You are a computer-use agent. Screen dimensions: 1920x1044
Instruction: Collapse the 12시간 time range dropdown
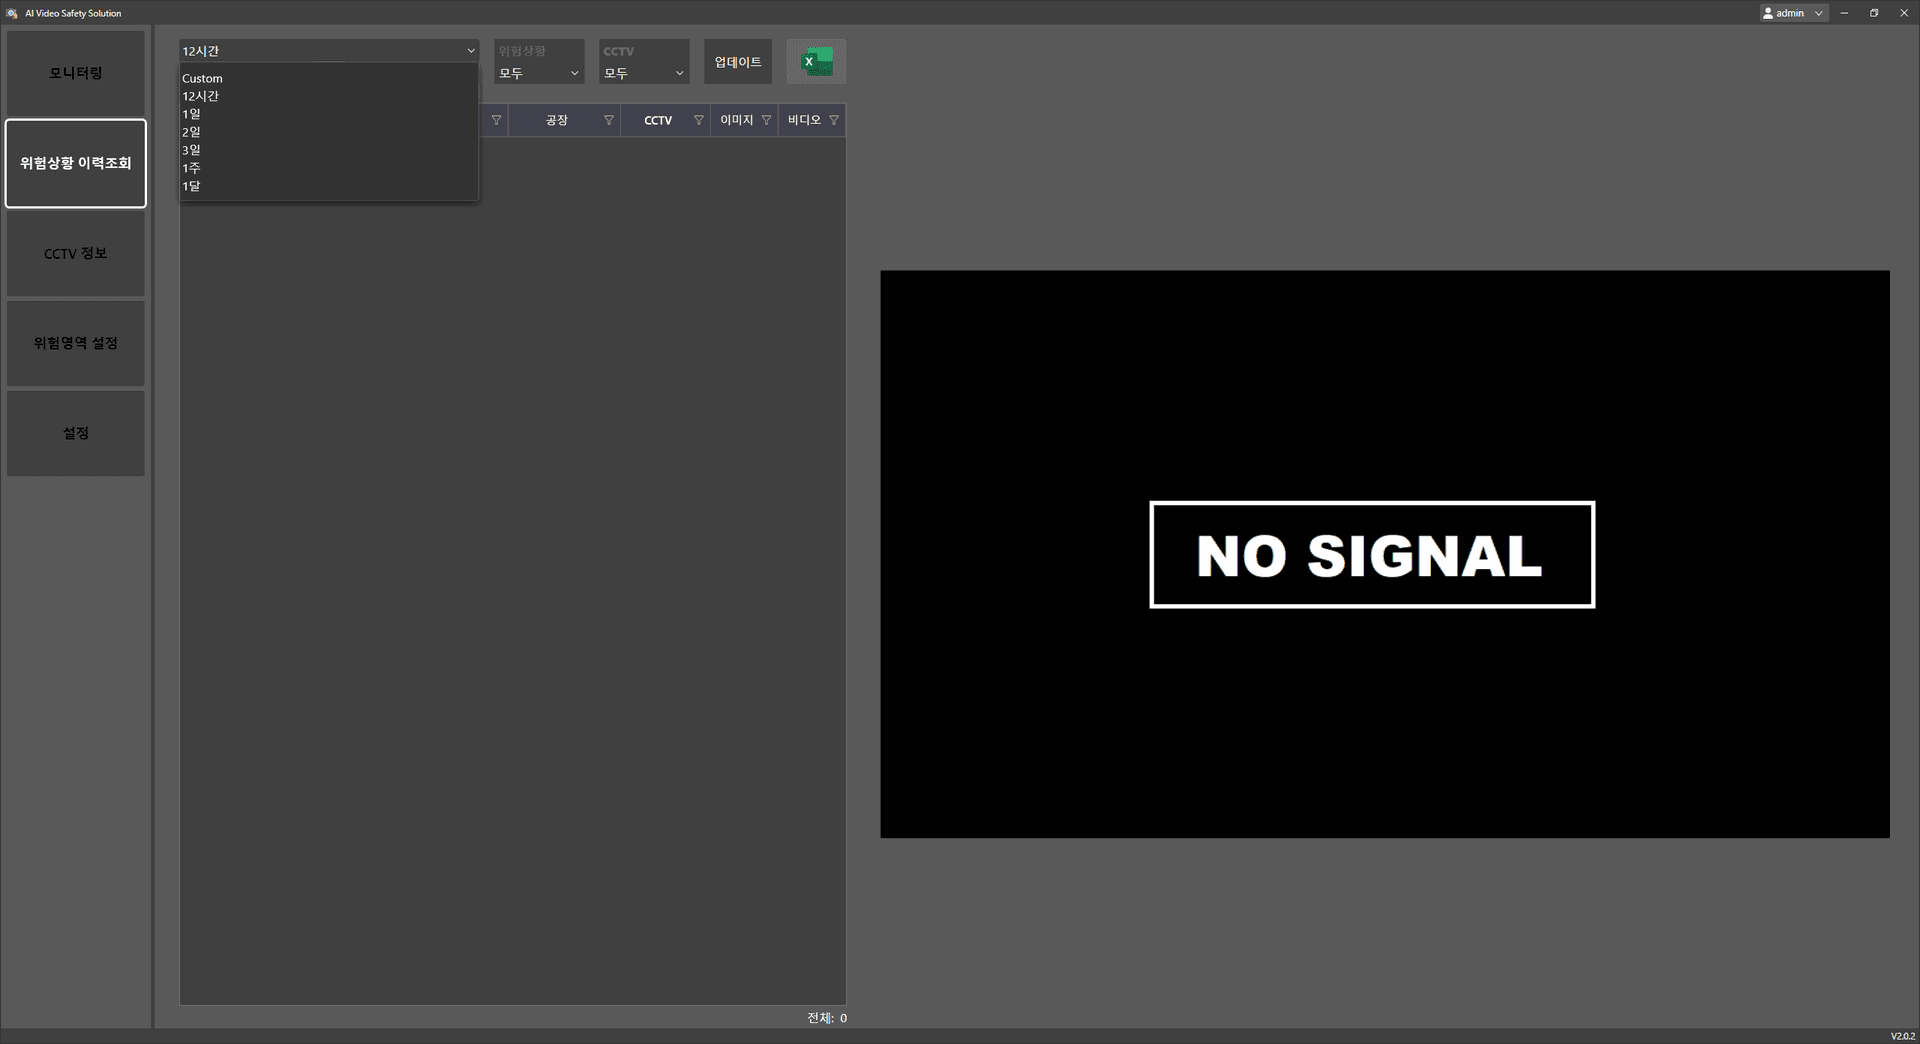click(x=470, y=51)
